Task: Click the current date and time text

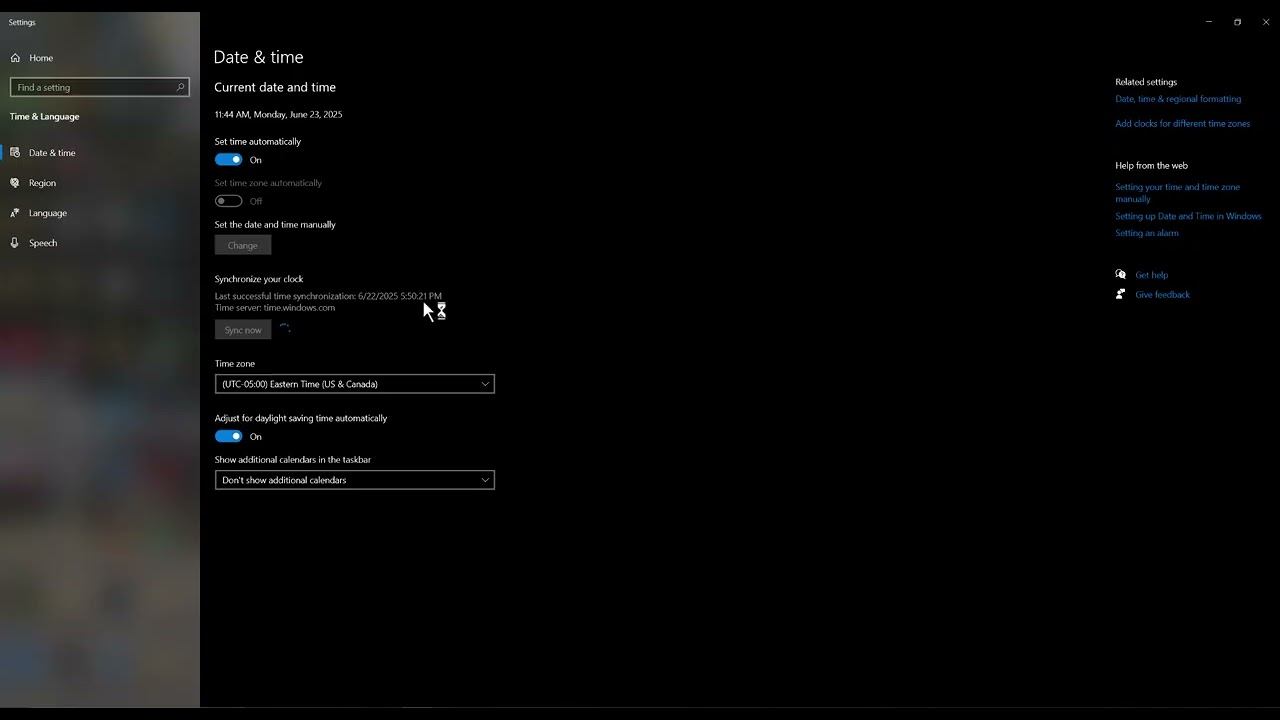Action: (278, 114)
